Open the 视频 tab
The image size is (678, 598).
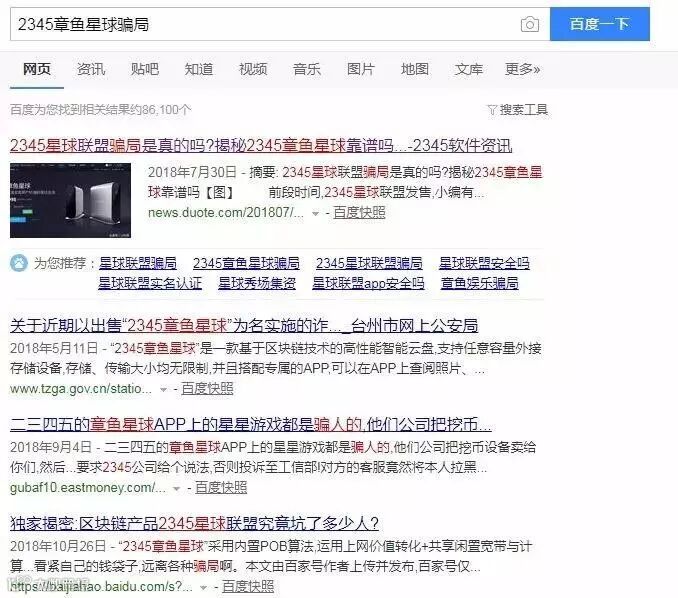tap(253, 69)
